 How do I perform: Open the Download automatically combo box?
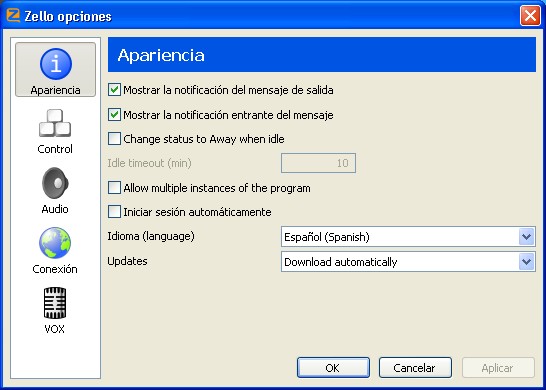point(408,262)
